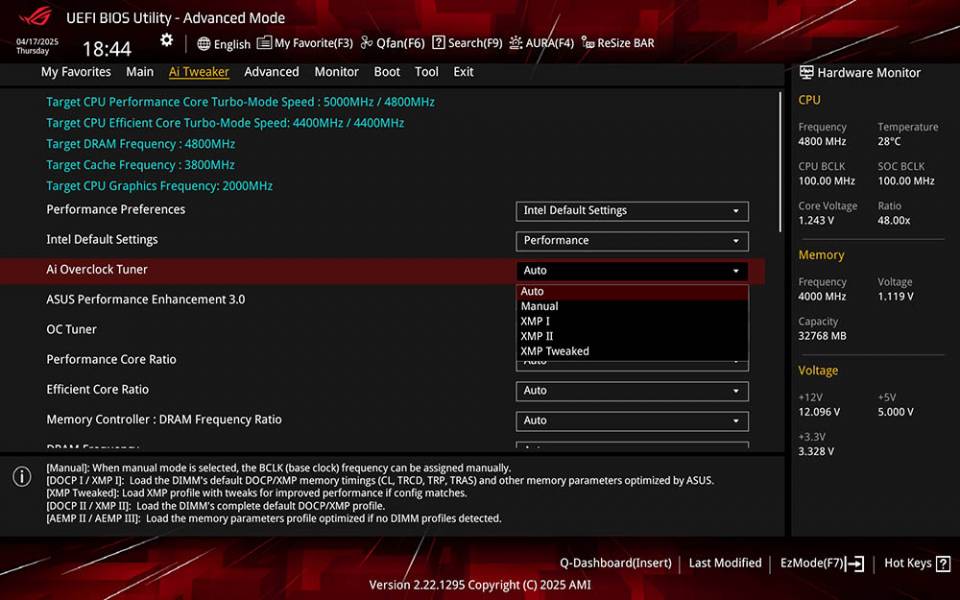The width and height of the screenshot is (960, 600).
Task: Open AURA(F4) lighting settings
Action: tap(541, 44)
